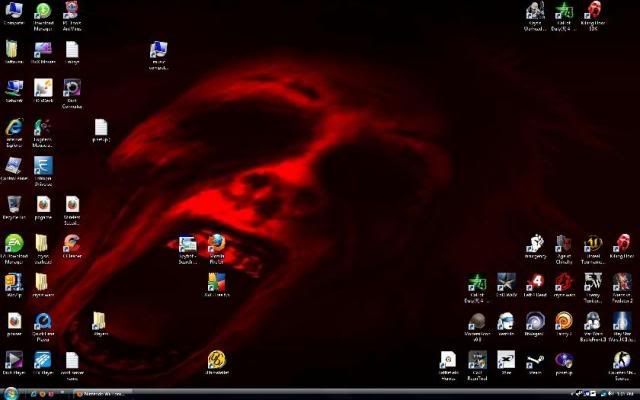Click the volume icon in the system tray
The image size is (640, 400).
tap(611, 394)
